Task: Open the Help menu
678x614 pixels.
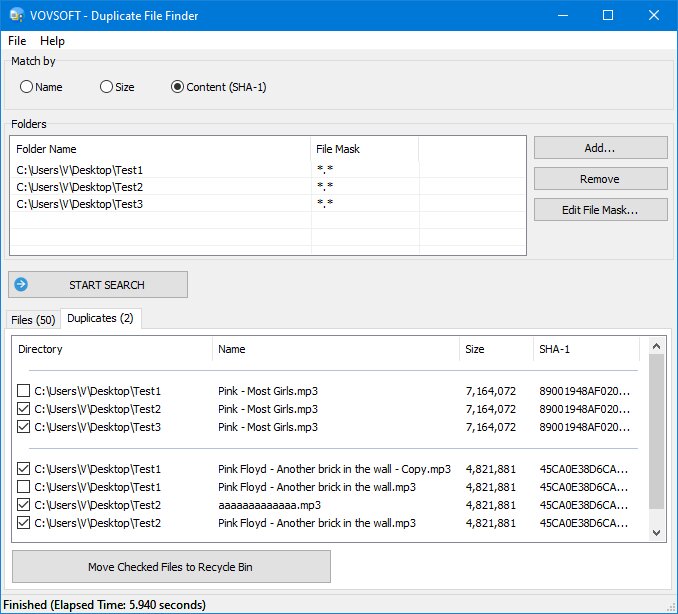Action: pos(52,41)
